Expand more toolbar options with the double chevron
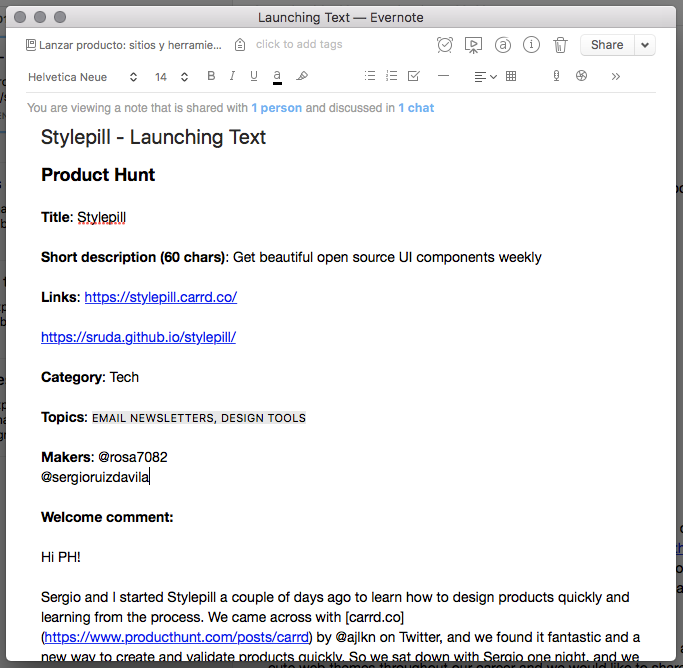 coord(615,77)
